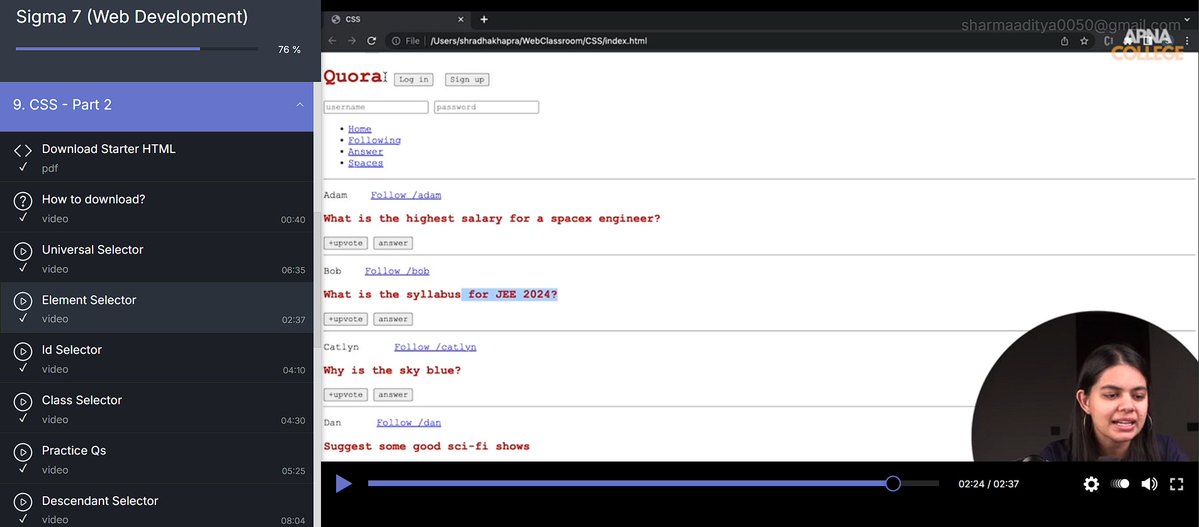Click the browser back arrow
Screen dimensions: 1199x527
coord(333,41)
